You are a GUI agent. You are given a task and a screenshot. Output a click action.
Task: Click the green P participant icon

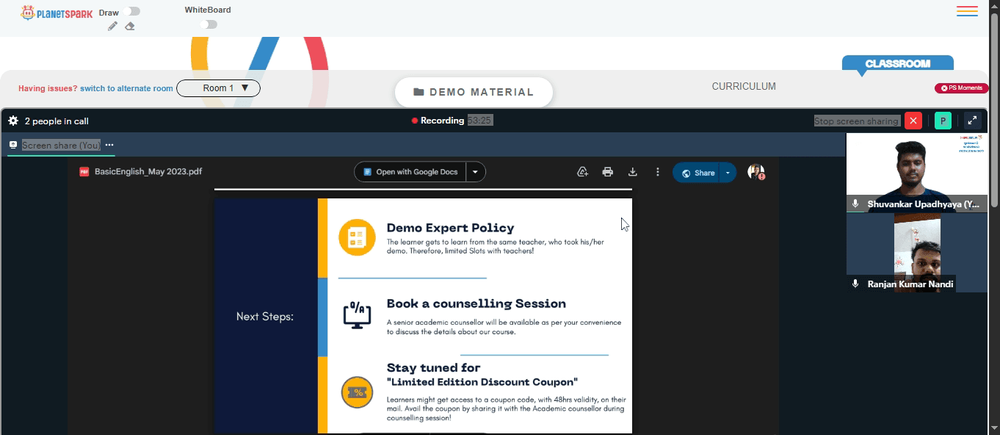click(x=943, y=121)
